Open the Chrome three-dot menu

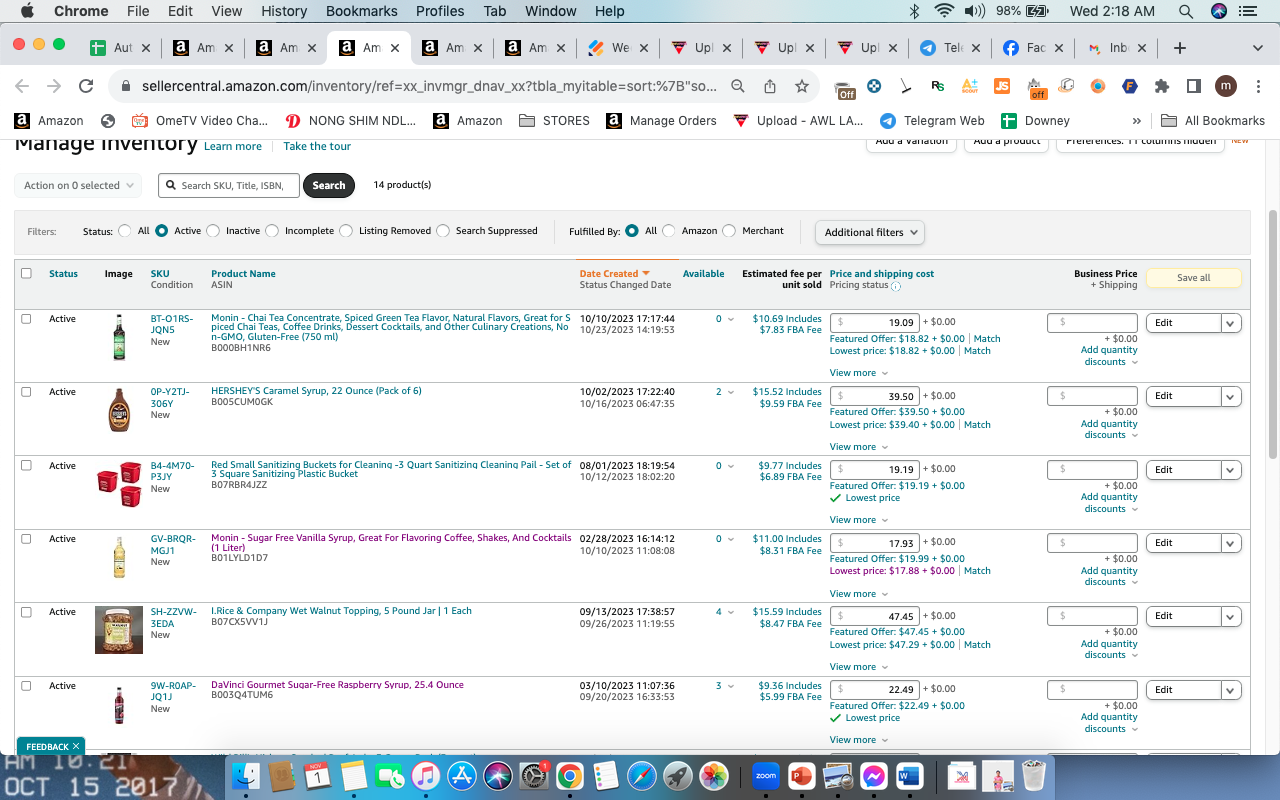click(1257, 86)
